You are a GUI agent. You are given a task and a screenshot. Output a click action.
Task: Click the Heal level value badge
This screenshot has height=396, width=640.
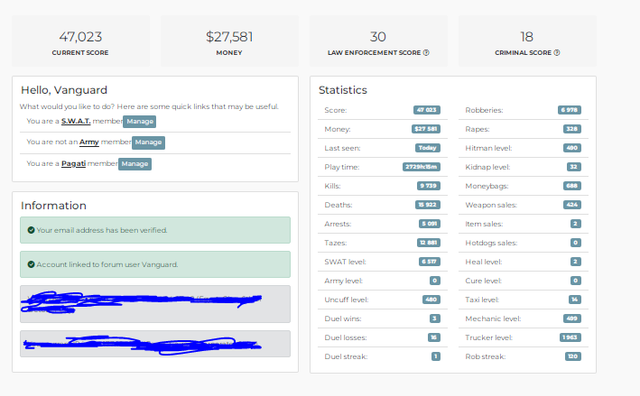pyautogui.click(x=576, y=262)
